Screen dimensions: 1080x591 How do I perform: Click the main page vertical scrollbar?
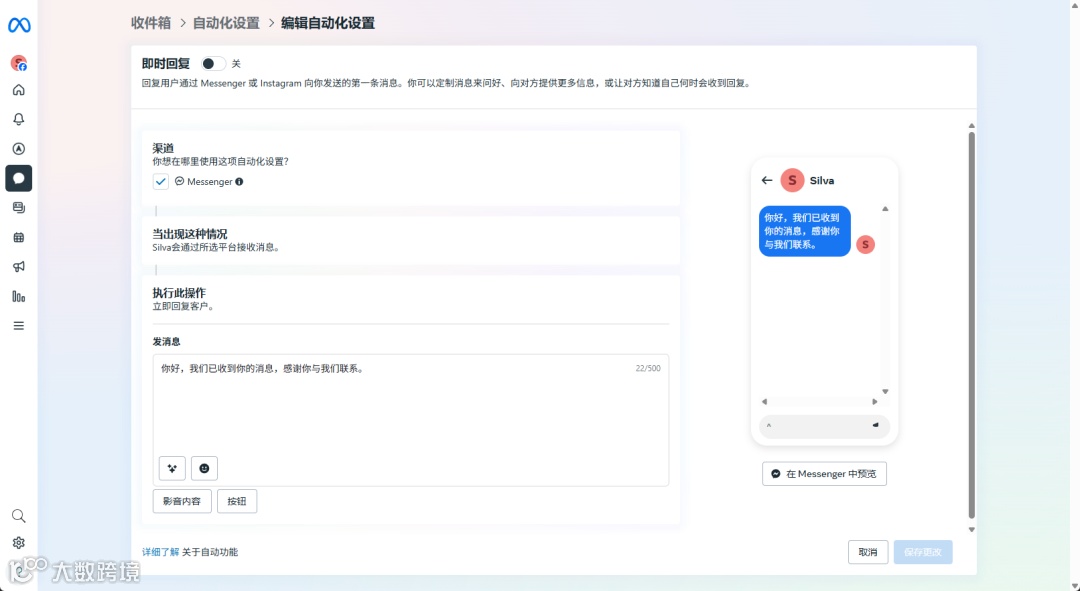coord(972,324)
